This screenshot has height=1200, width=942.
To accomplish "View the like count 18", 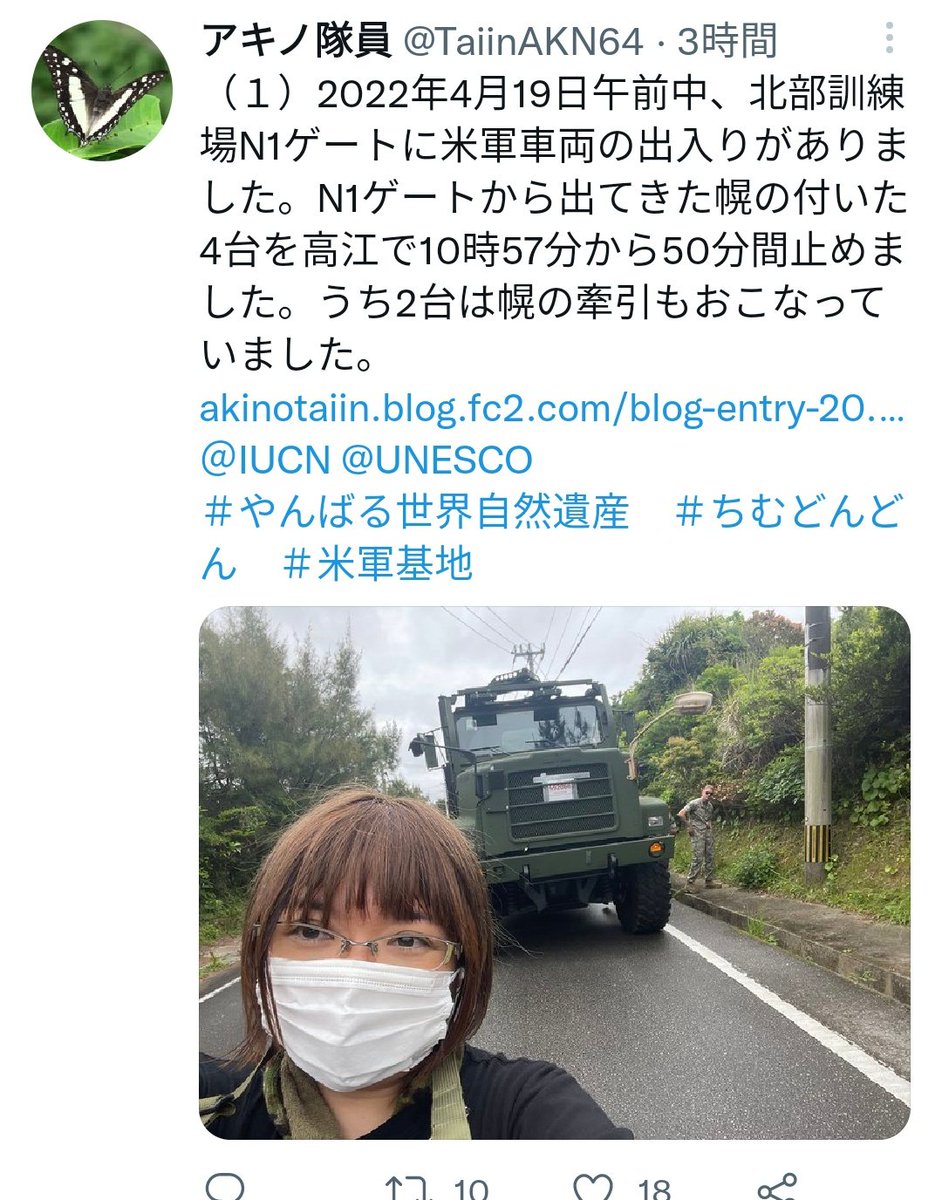I will point(654,1190).
